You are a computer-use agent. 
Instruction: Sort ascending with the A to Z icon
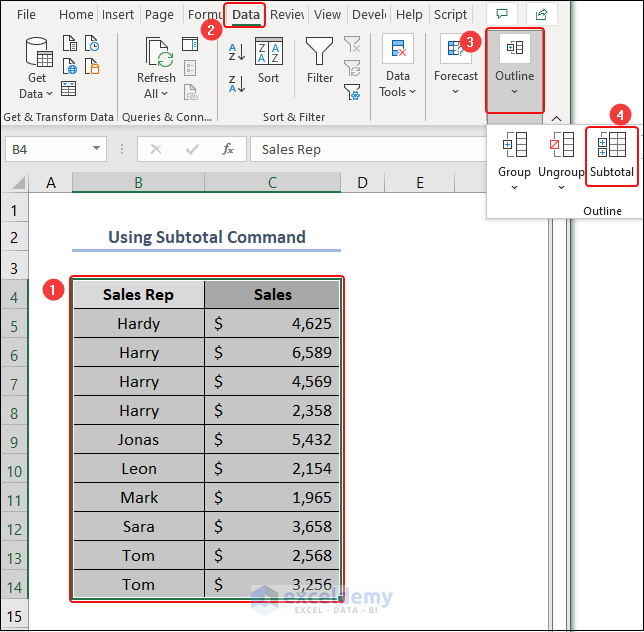[x=236, y=51]
